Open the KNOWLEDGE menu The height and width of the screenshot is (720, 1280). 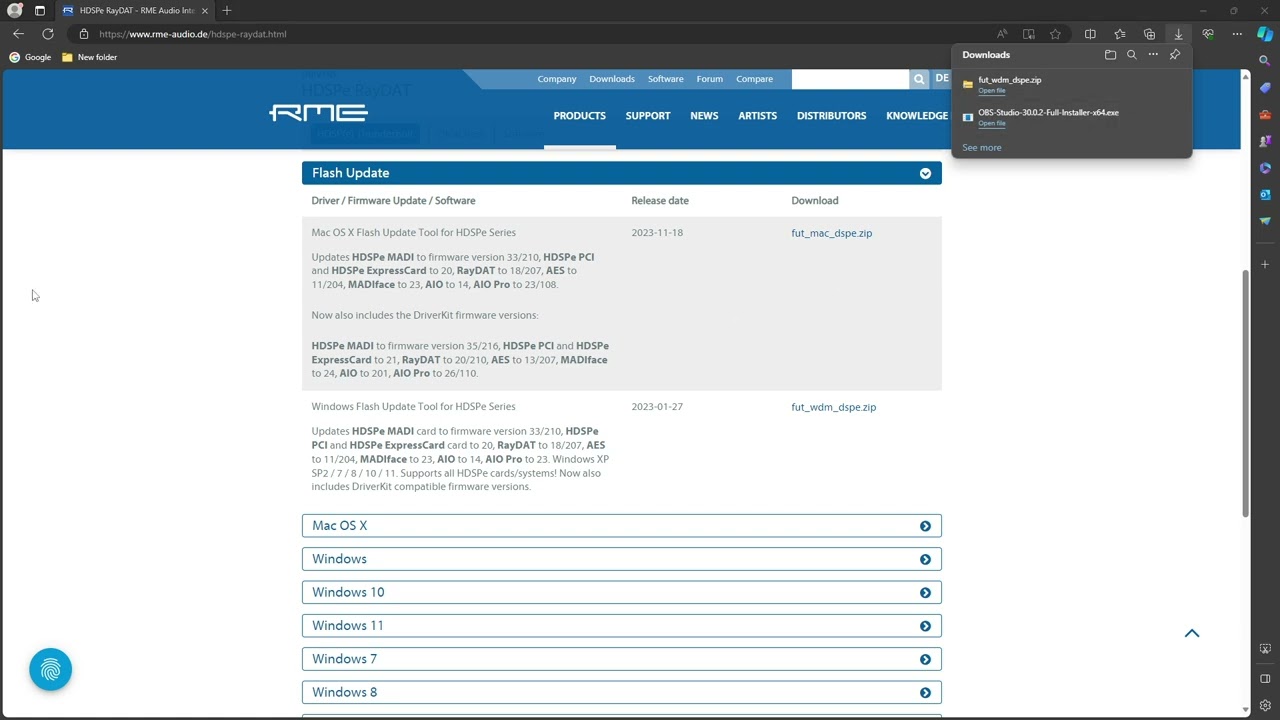click(917, 116)
